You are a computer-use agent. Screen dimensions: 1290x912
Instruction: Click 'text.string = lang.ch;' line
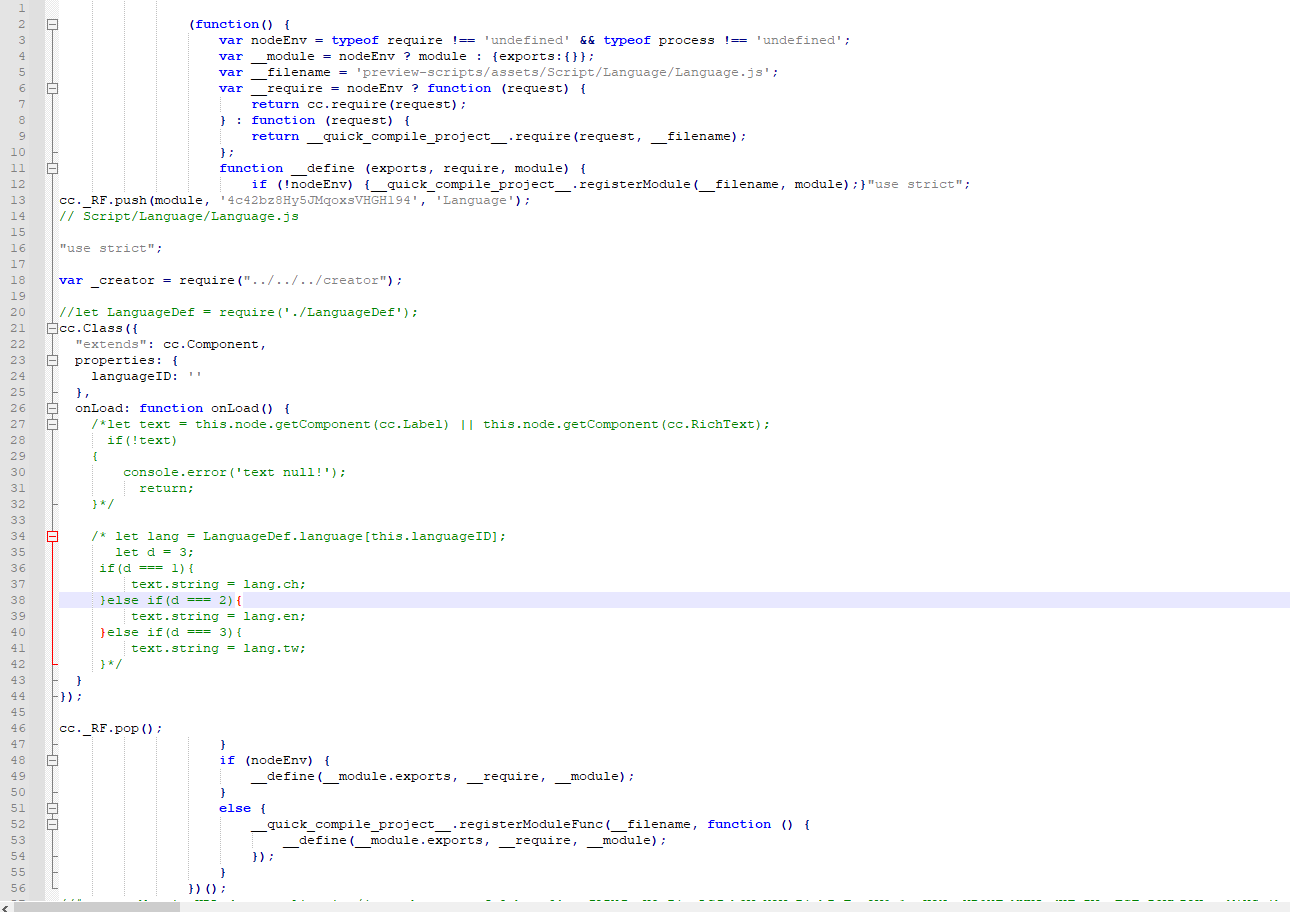point(219,584)
